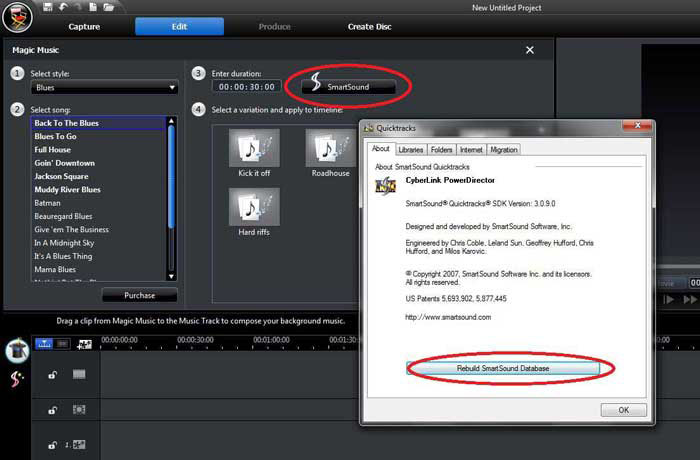This screenshot has height=460, width=700.
Task: Click the Undo arrow icon
Action: click(63, 6)
